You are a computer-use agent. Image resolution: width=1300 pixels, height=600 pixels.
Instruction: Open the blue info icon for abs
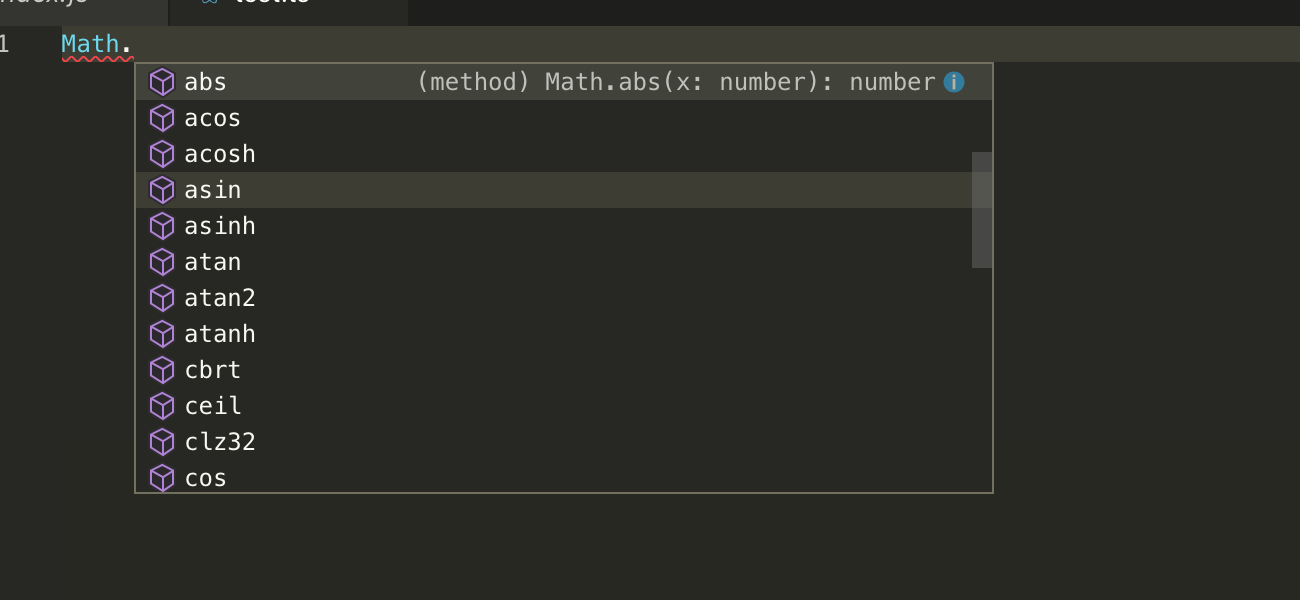[x=954, y=82]
